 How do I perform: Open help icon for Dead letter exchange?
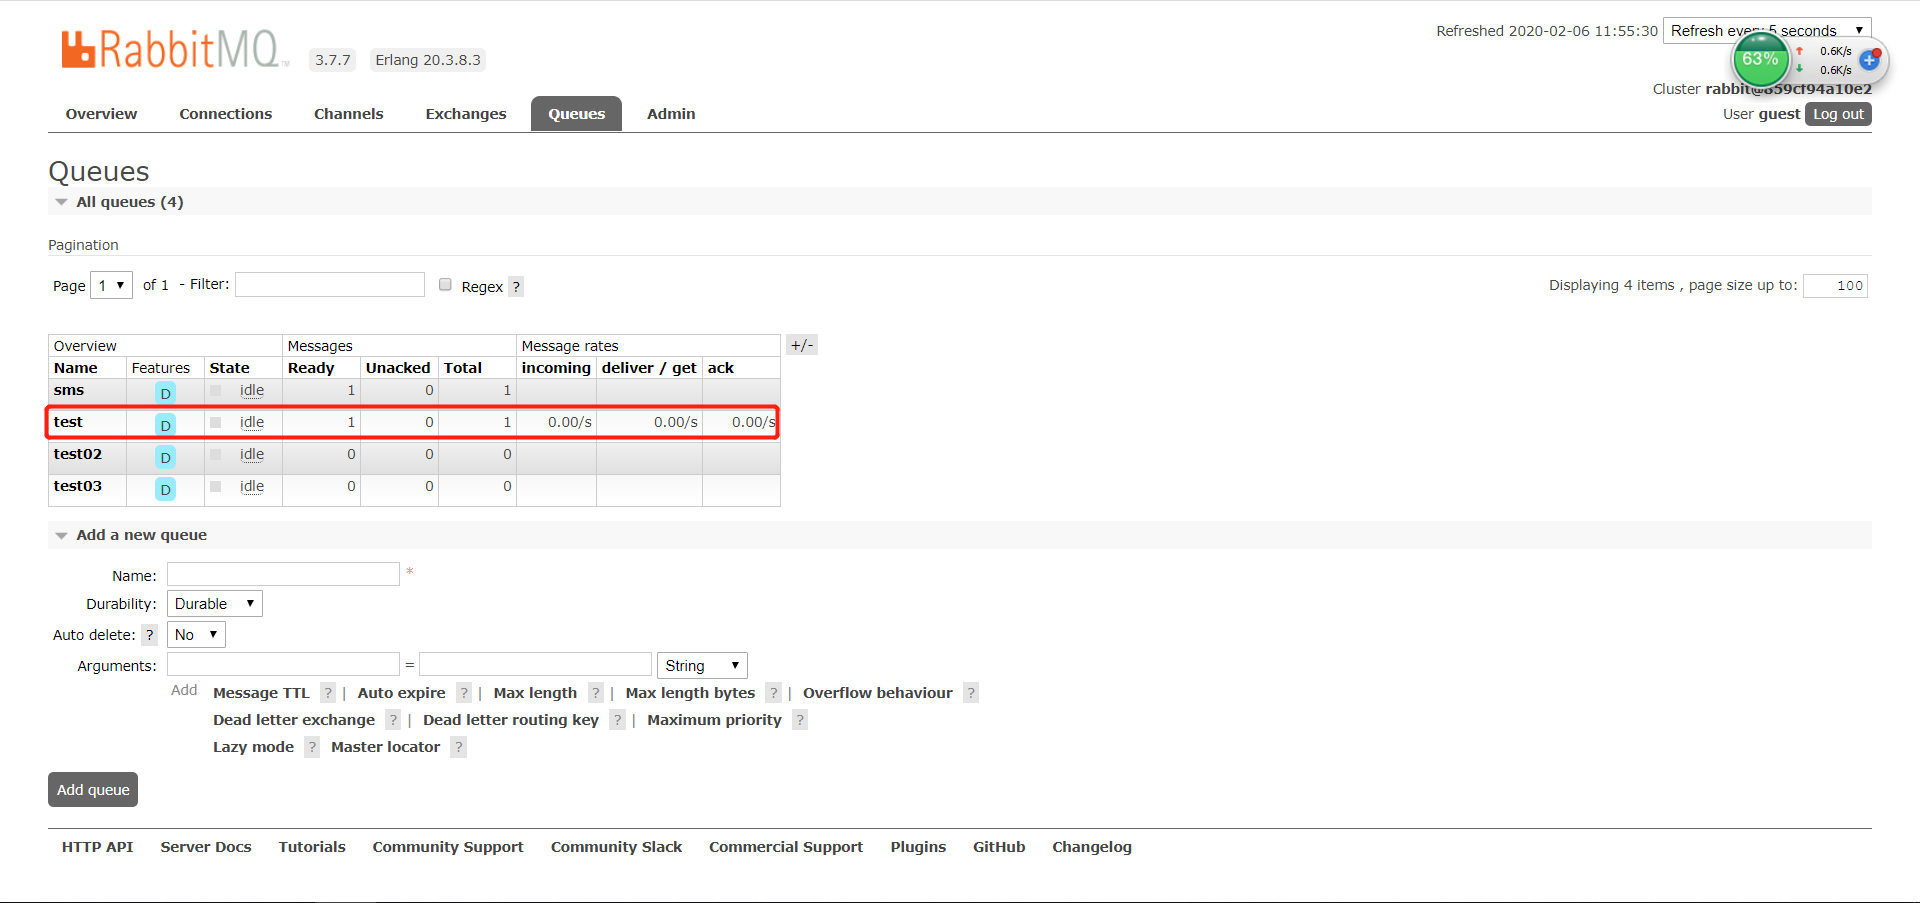[x=393, y=720]
